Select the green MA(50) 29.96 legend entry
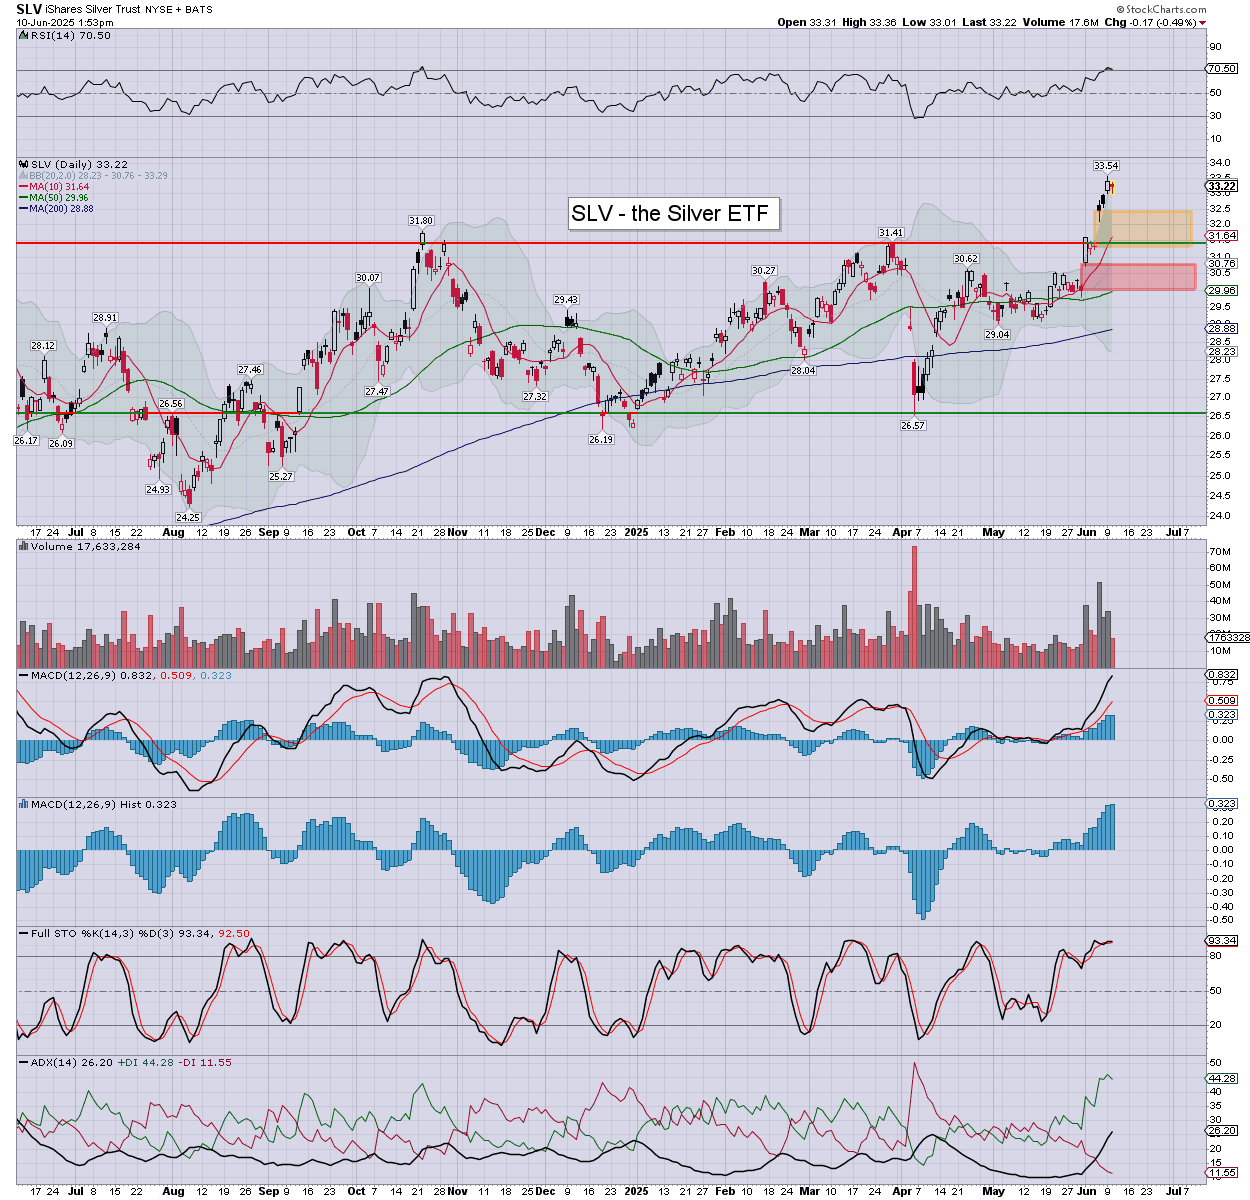The height and width of the screenshot is (1200, 1250). pos(58,198)
